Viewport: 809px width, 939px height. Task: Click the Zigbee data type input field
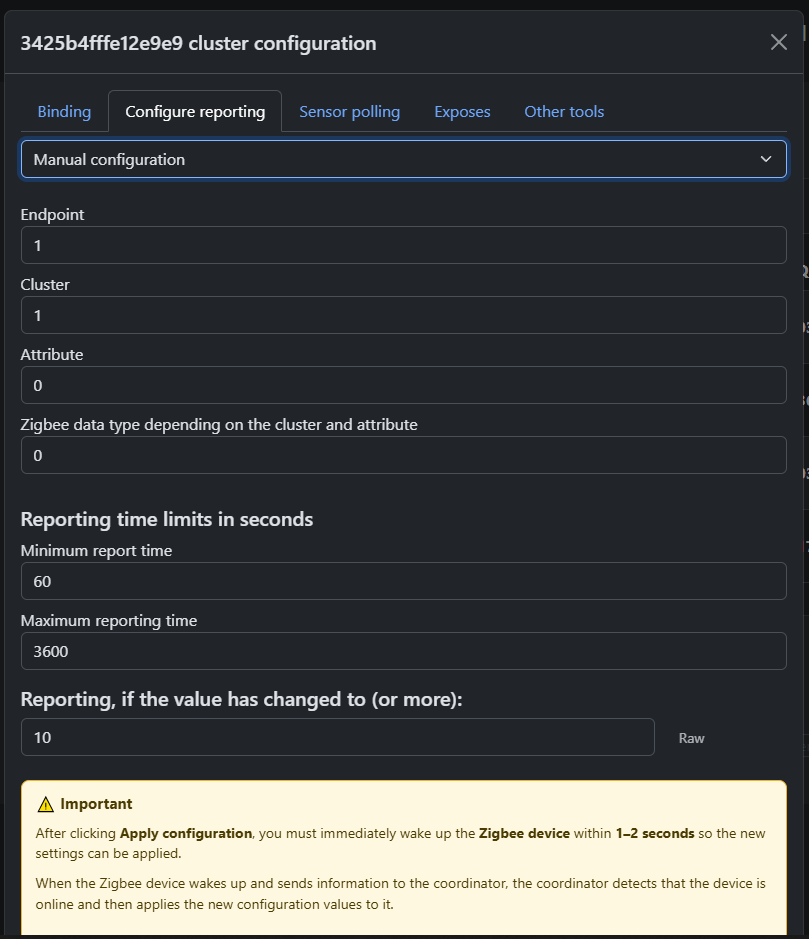point(403,455)
